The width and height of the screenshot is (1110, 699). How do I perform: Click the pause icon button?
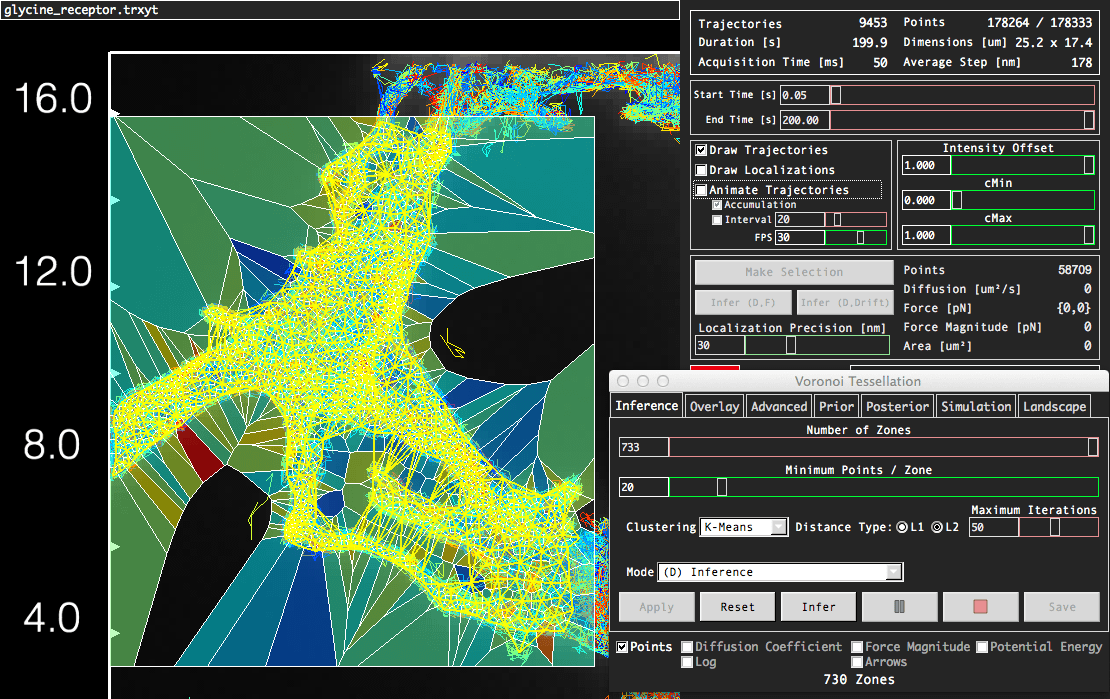click(900, 606)
